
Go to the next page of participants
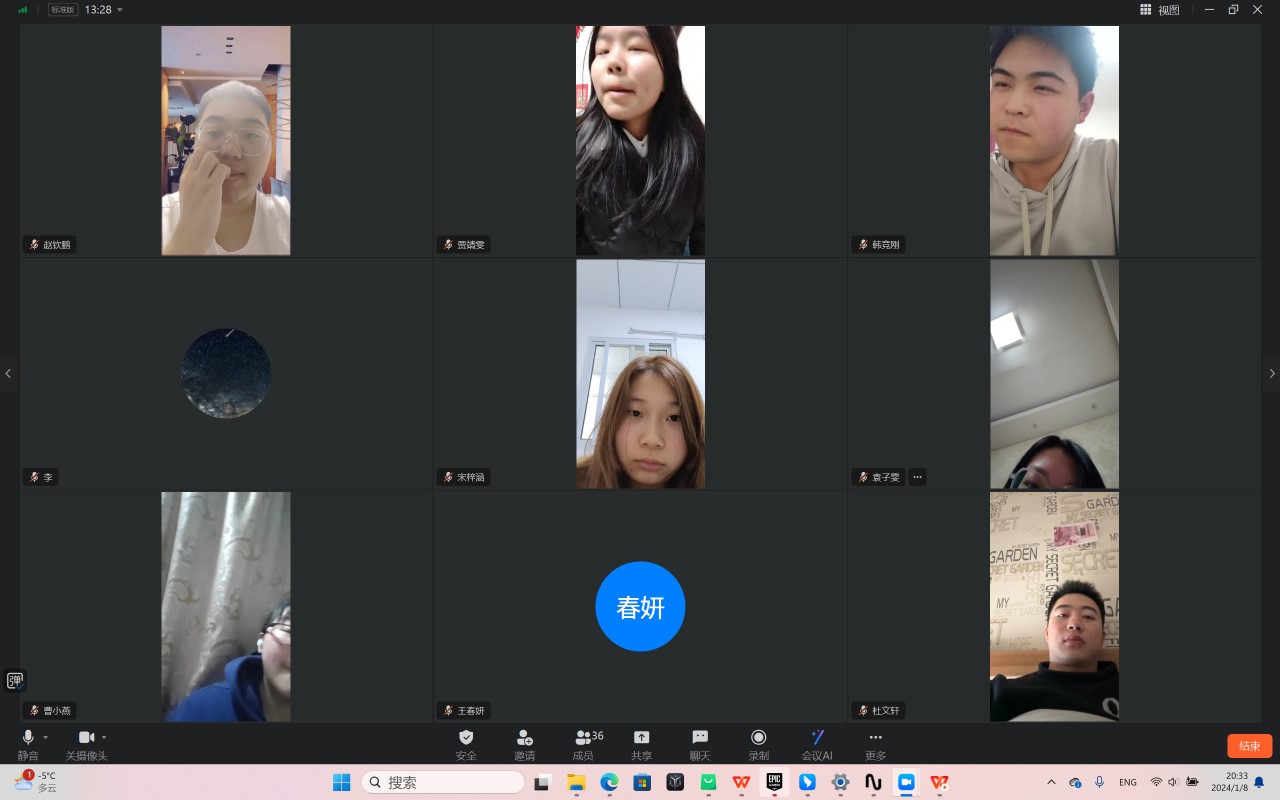pos(1271,374)
